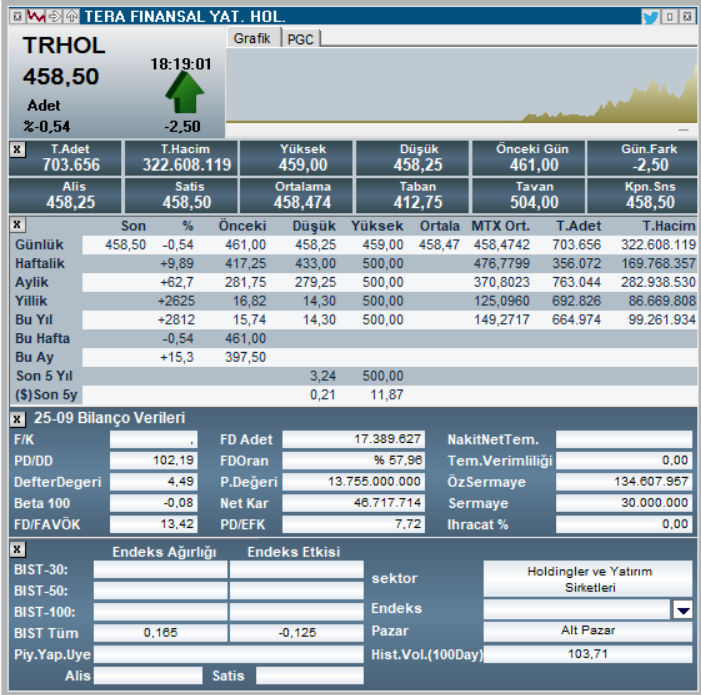Image resolution: width=701 pixels, height=695 pixels.
Task: Click the Endeks combo box field
Action: click(x=577, y=609)
